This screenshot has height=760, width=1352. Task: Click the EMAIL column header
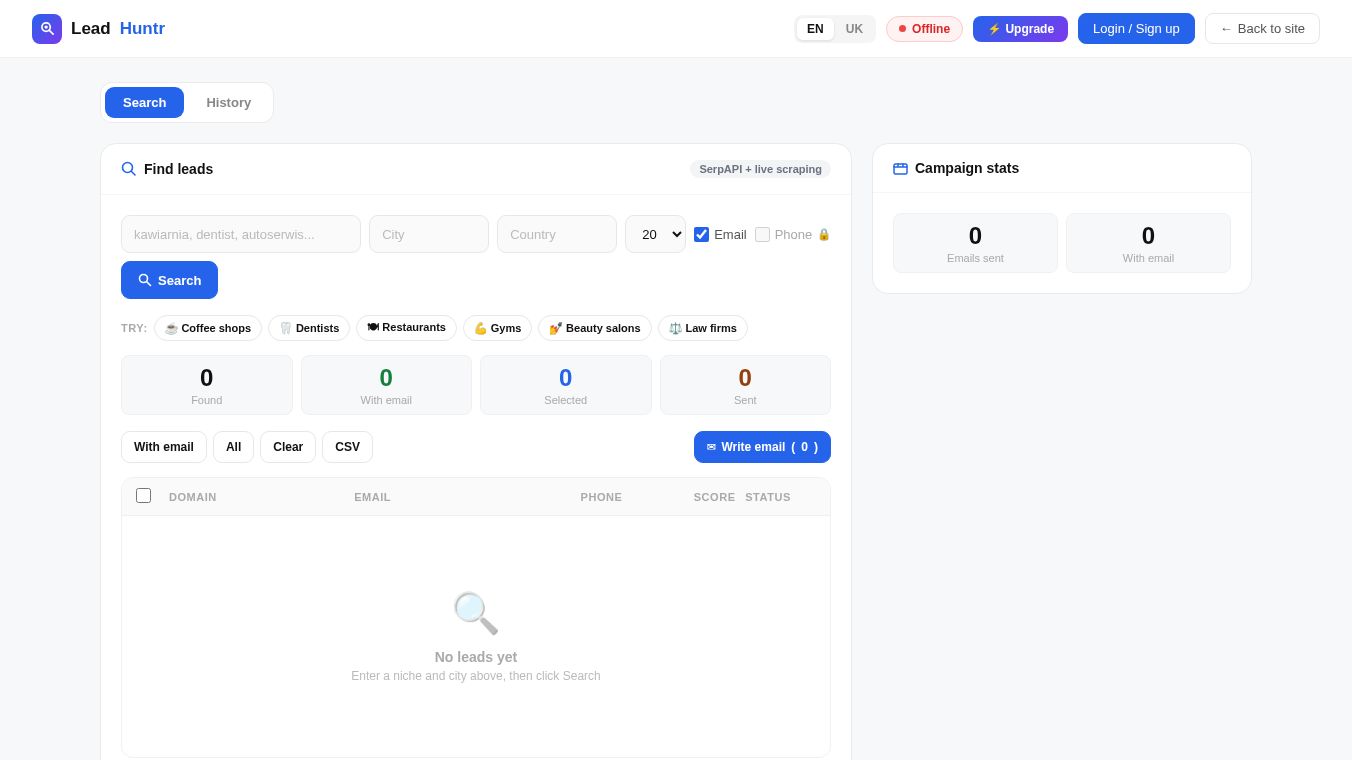coord(372,497)
